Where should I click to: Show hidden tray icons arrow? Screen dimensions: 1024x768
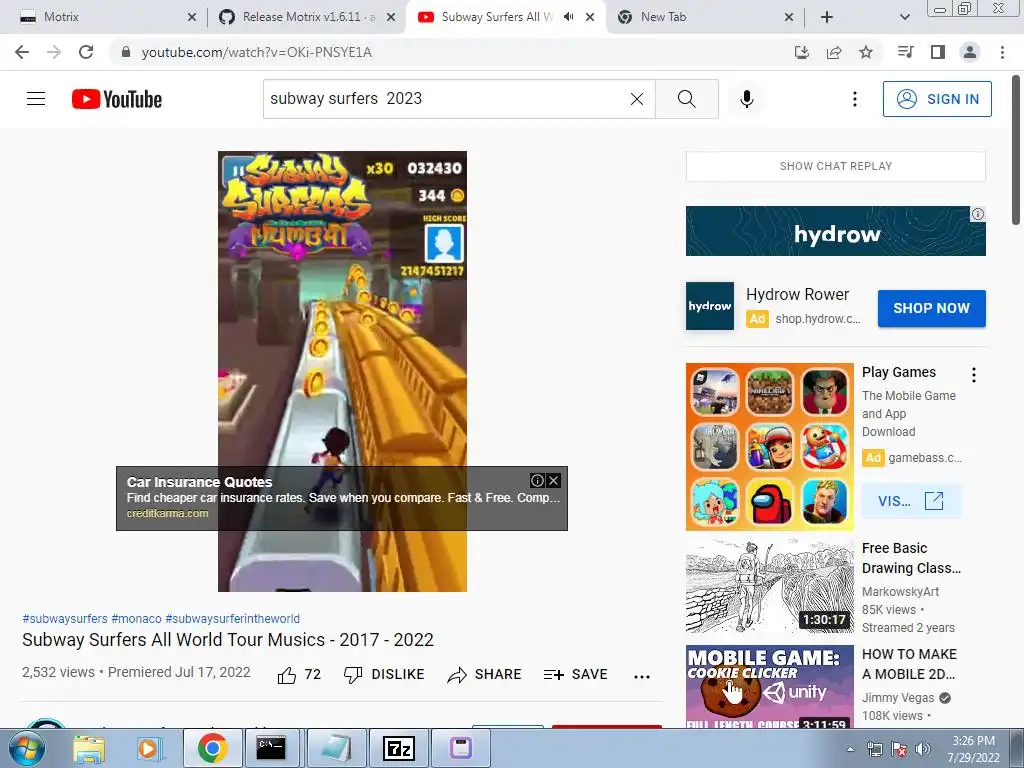point(850,749)
